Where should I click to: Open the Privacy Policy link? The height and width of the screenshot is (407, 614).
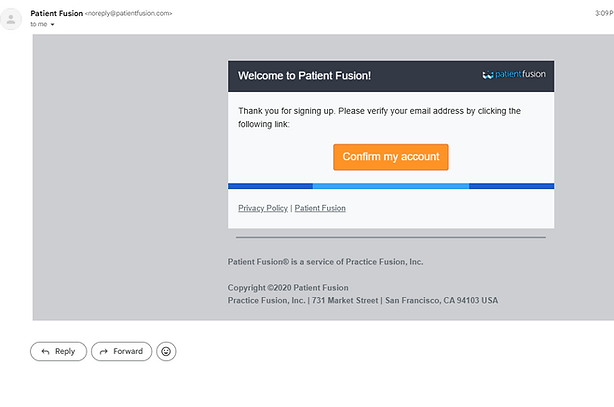(x=263, y=208)
